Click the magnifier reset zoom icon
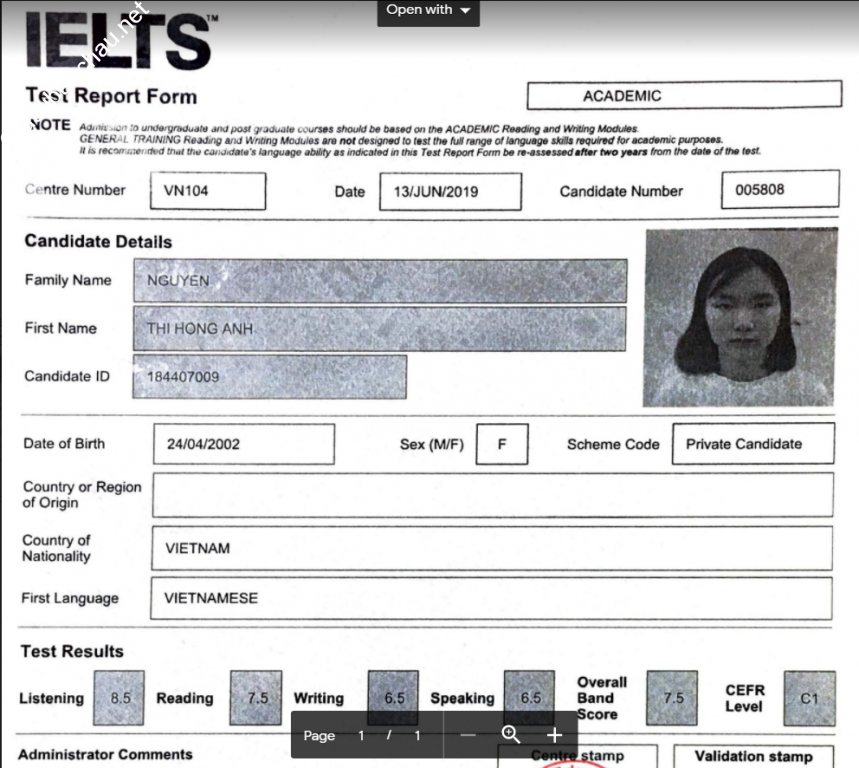 [x=511, y=735]
